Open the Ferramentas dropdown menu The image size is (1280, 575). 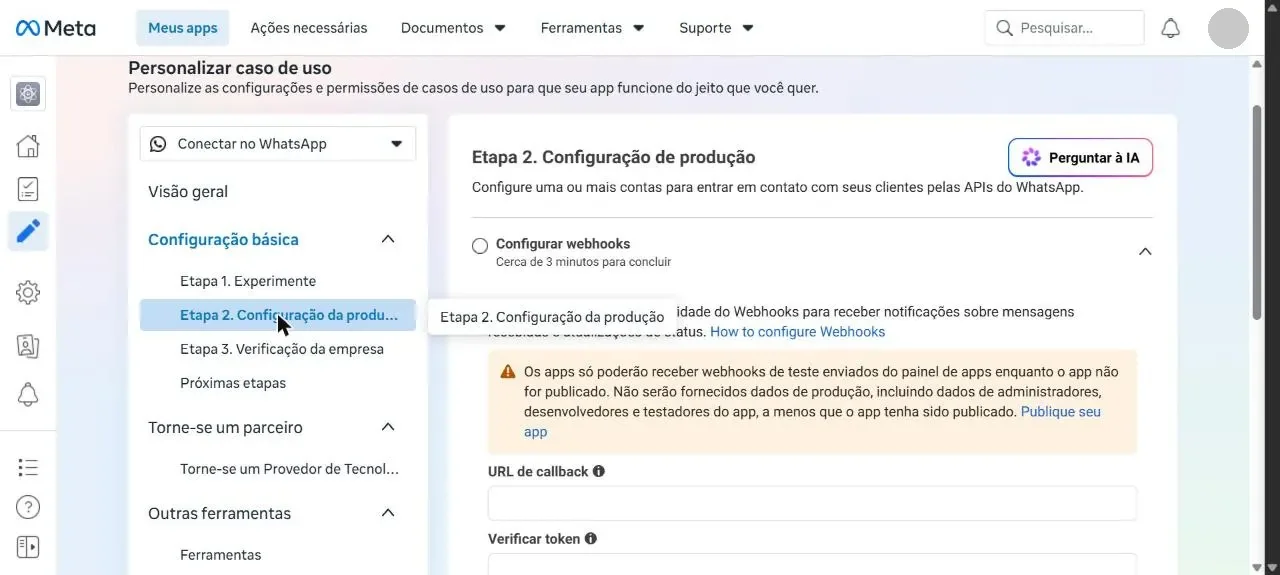(x=592, y=28)
